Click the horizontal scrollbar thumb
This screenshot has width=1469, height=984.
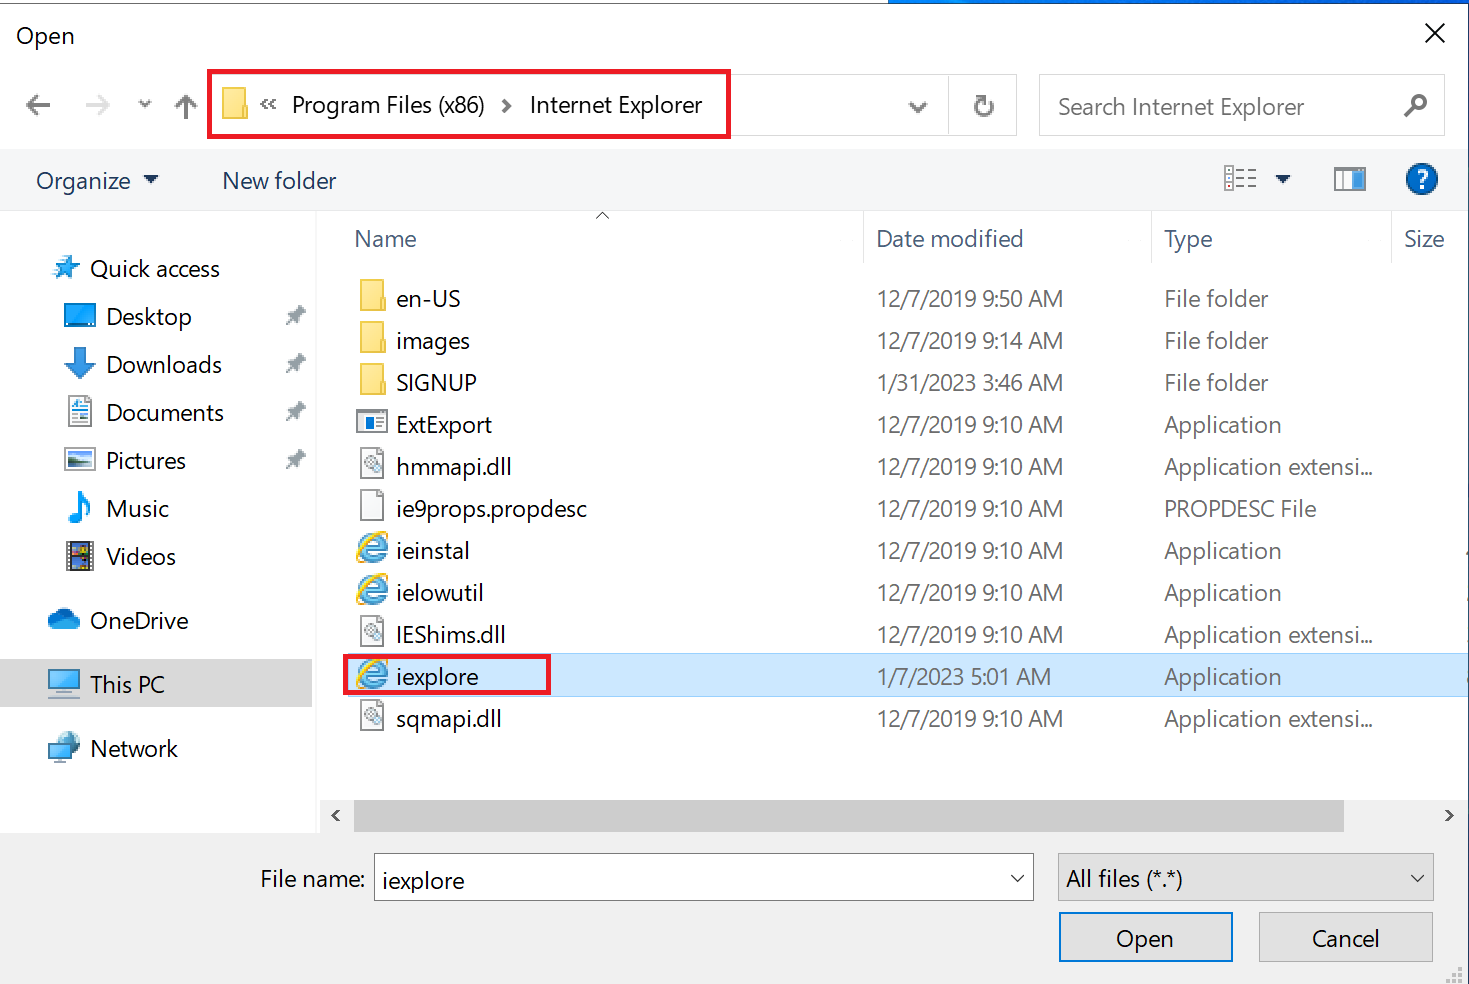(x=848, y=816)
